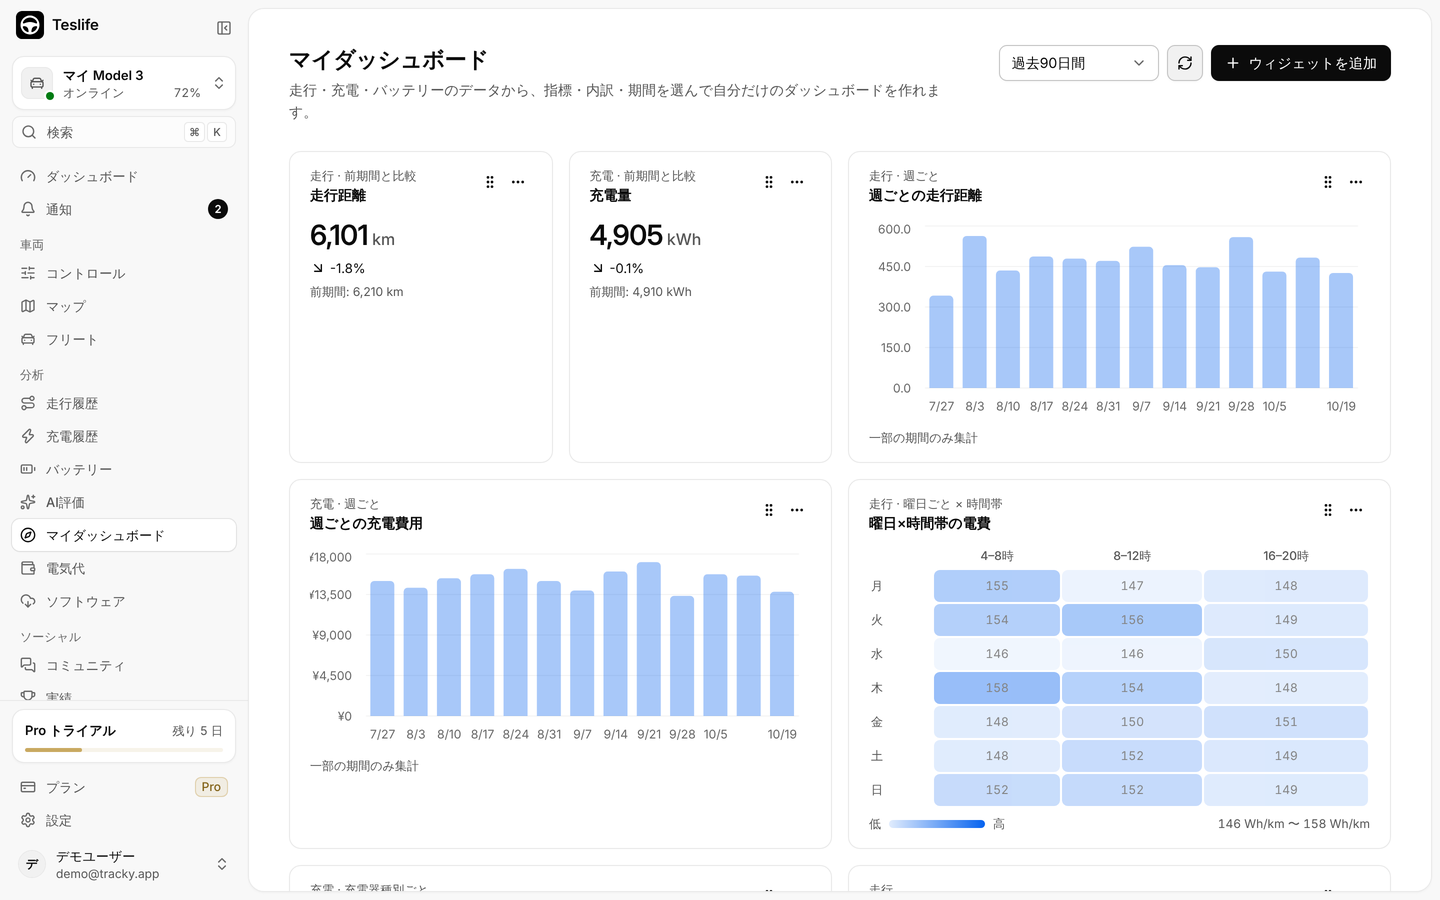Open プラン plans page

click(x=124, y=787)
